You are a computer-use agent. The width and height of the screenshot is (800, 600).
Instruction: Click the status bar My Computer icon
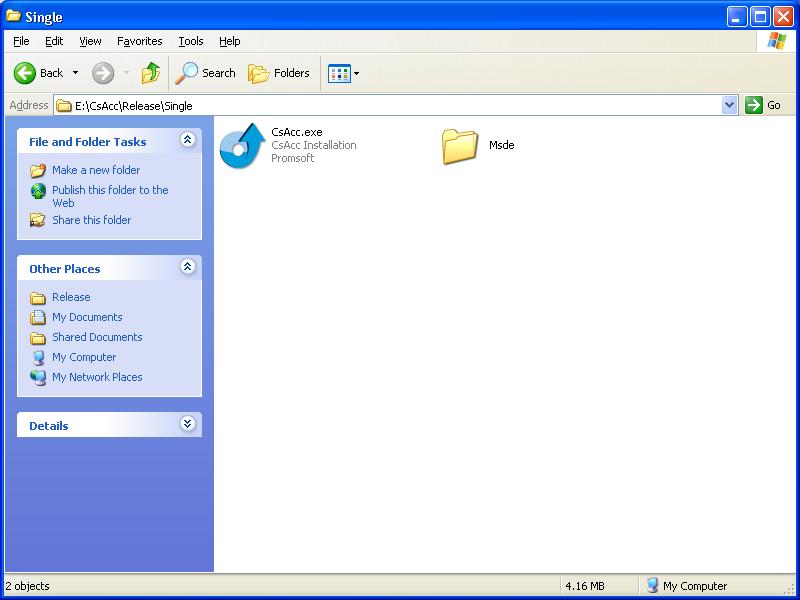(652, 585)
